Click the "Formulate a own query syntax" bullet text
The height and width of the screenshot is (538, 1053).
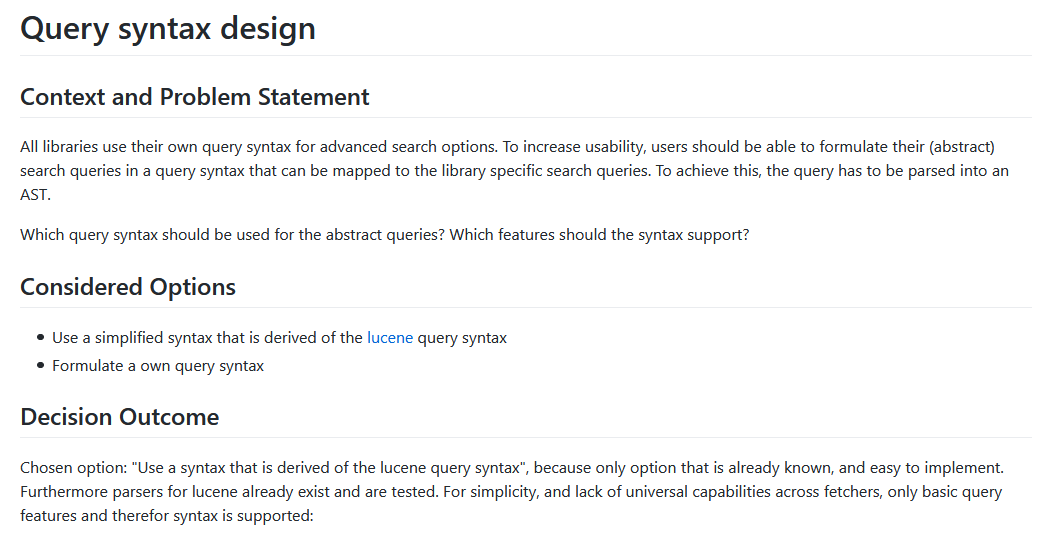point(158,366)
